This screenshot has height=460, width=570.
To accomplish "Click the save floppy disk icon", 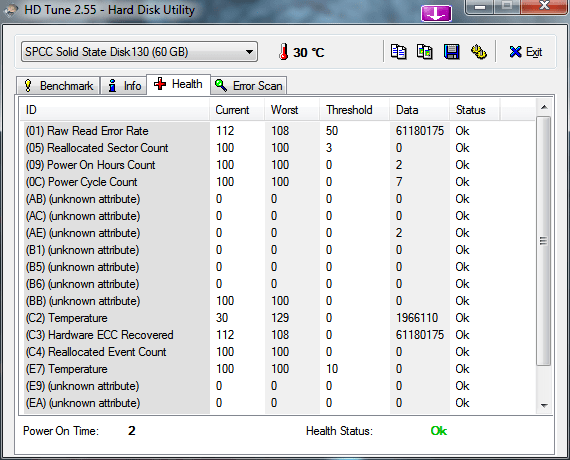I will click(x=451, y=52).
